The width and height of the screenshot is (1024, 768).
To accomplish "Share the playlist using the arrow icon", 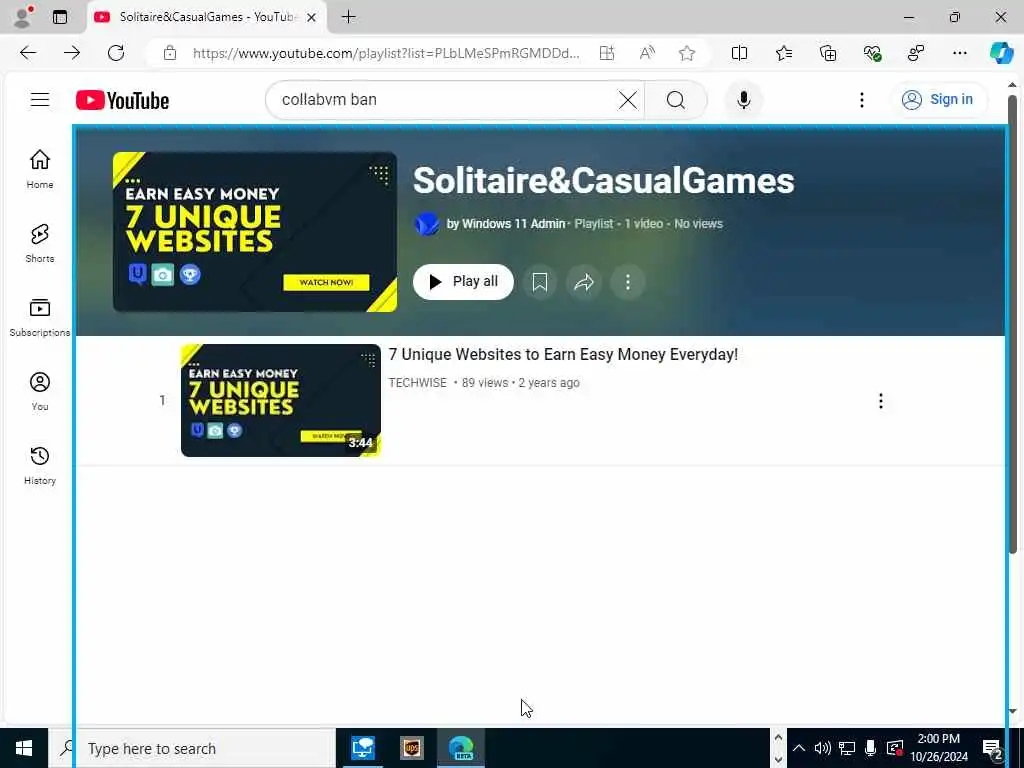I will [x=583, y=282].
